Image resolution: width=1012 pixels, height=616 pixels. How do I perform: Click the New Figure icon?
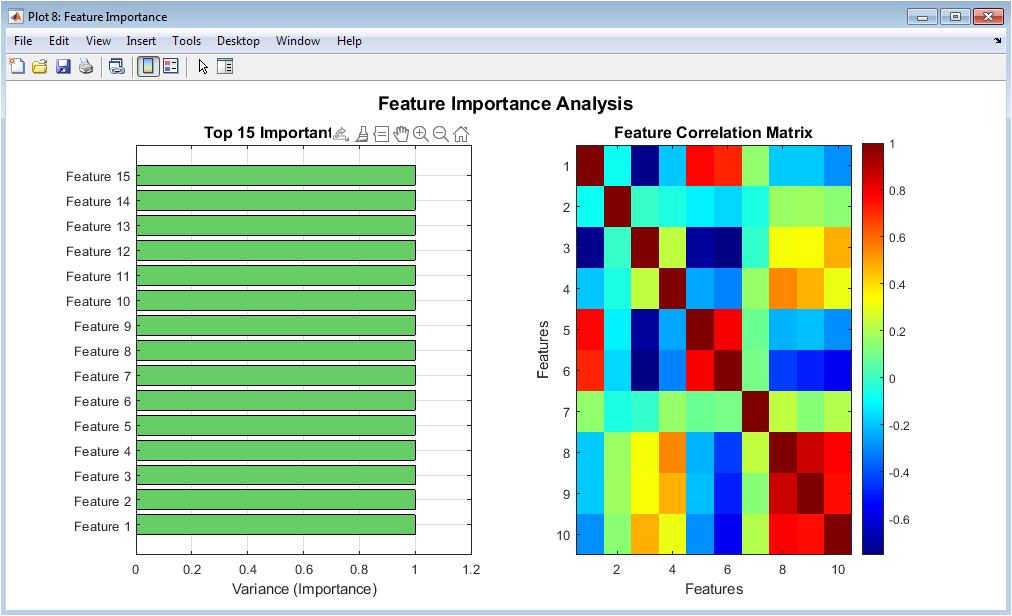(17, 67)
